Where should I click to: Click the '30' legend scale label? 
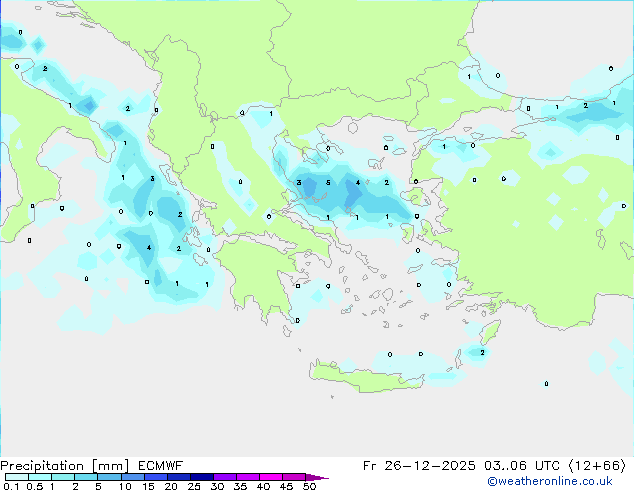217,486
